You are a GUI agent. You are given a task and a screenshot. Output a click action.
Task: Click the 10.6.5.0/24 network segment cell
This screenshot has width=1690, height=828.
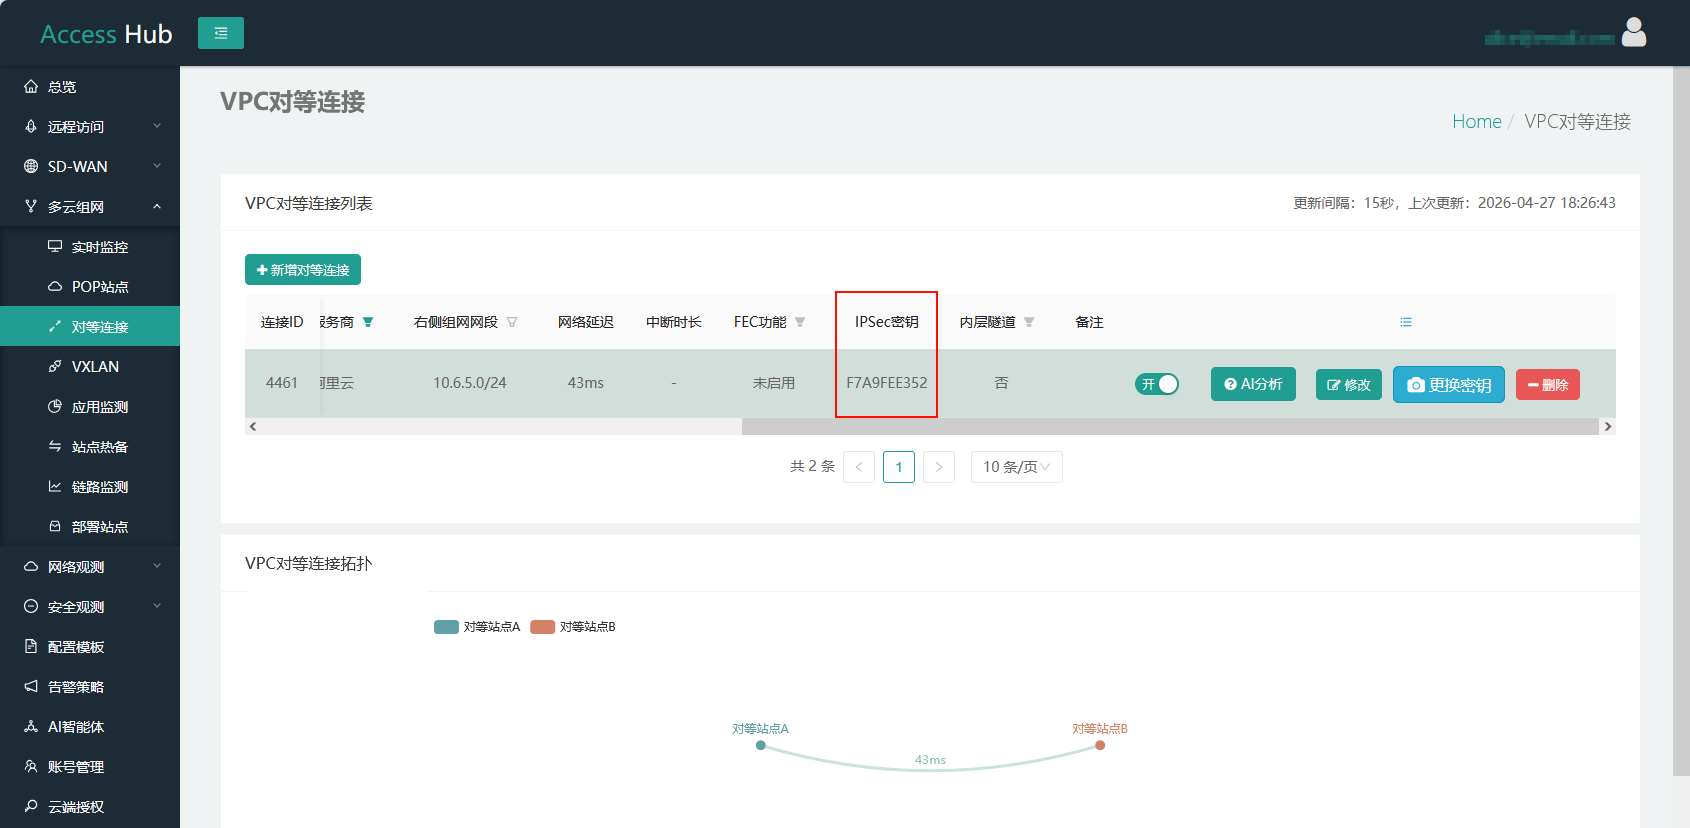[x=470, y=383]
